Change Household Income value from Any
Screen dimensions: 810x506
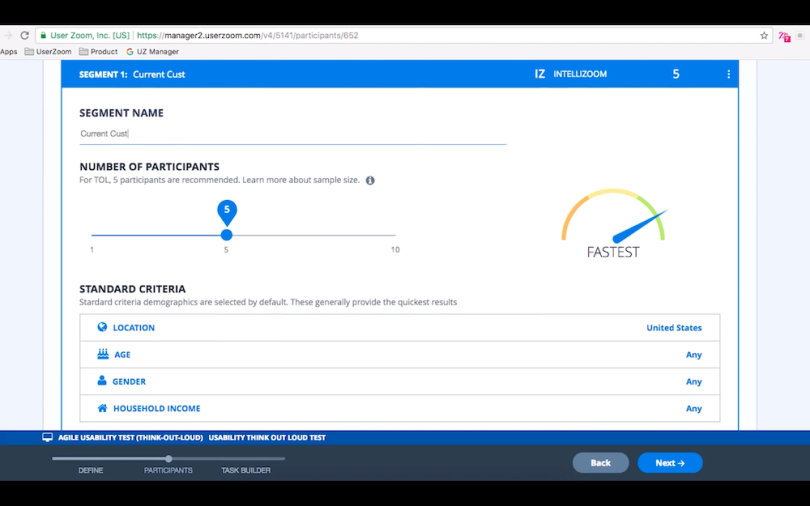click(x=693, y=409)
